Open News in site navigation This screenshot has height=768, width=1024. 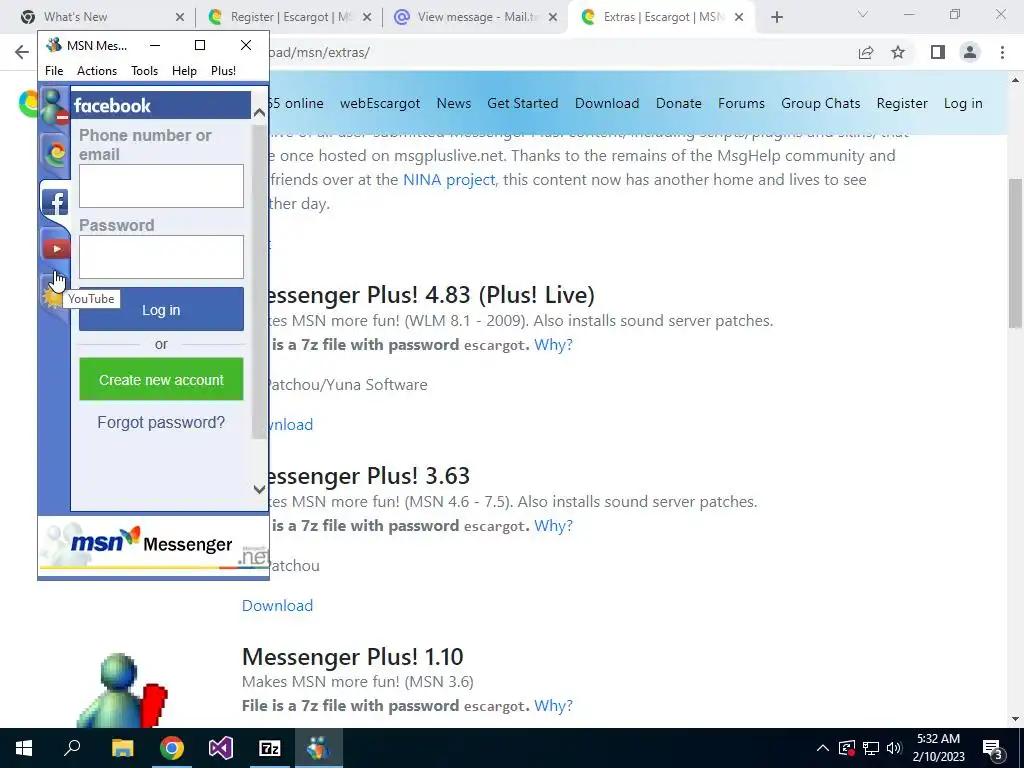pos(454,103)
